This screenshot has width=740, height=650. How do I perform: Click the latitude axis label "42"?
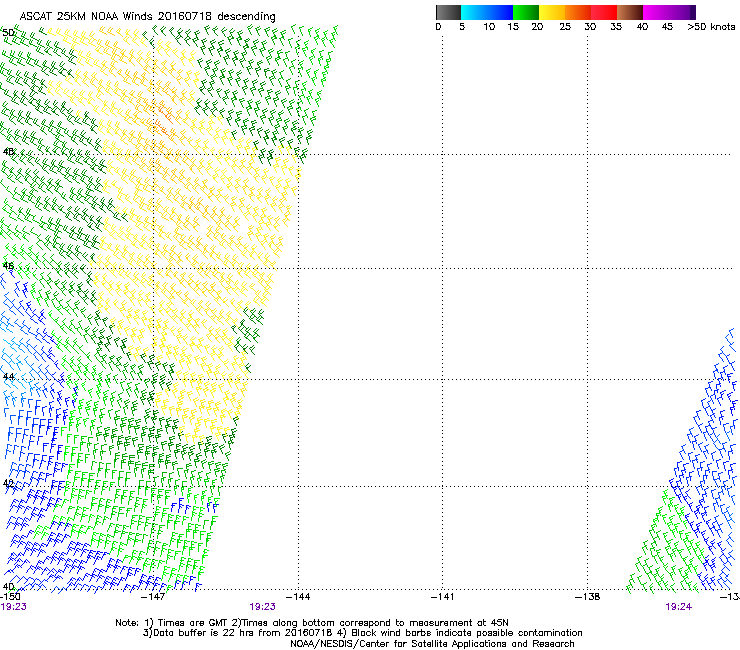coord(8,483)
